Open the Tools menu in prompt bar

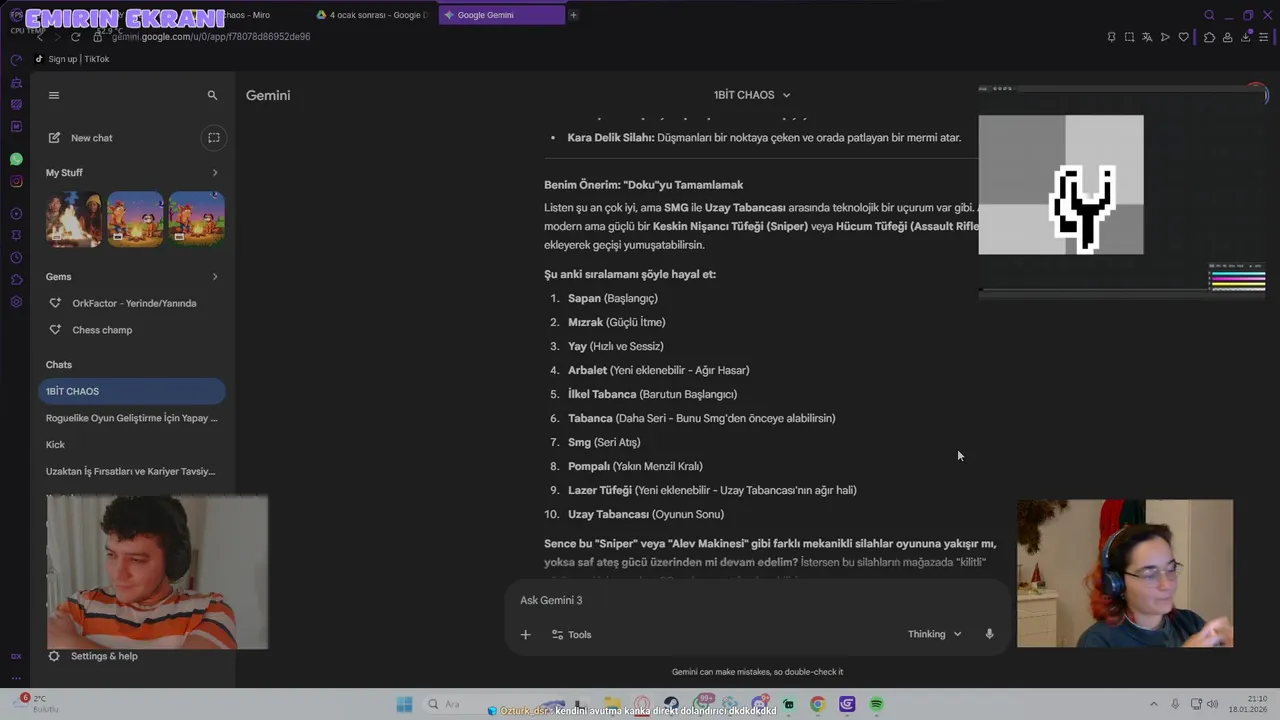coord(571,634)
